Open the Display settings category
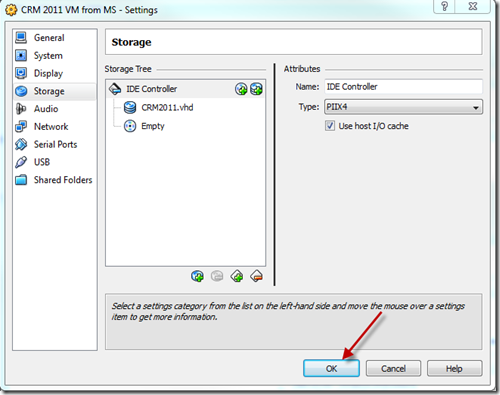This screenshot has width=500, height=395. coord(55,73)
